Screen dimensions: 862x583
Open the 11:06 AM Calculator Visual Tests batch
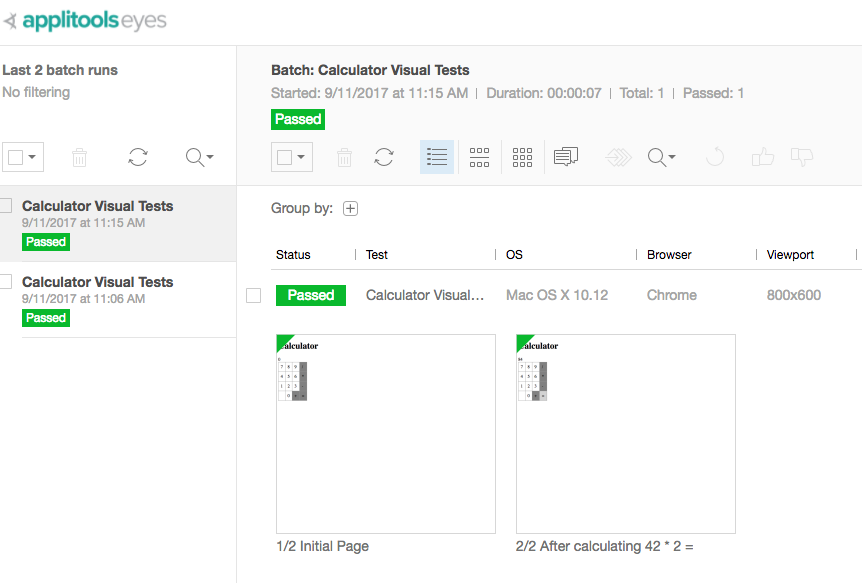98,282
